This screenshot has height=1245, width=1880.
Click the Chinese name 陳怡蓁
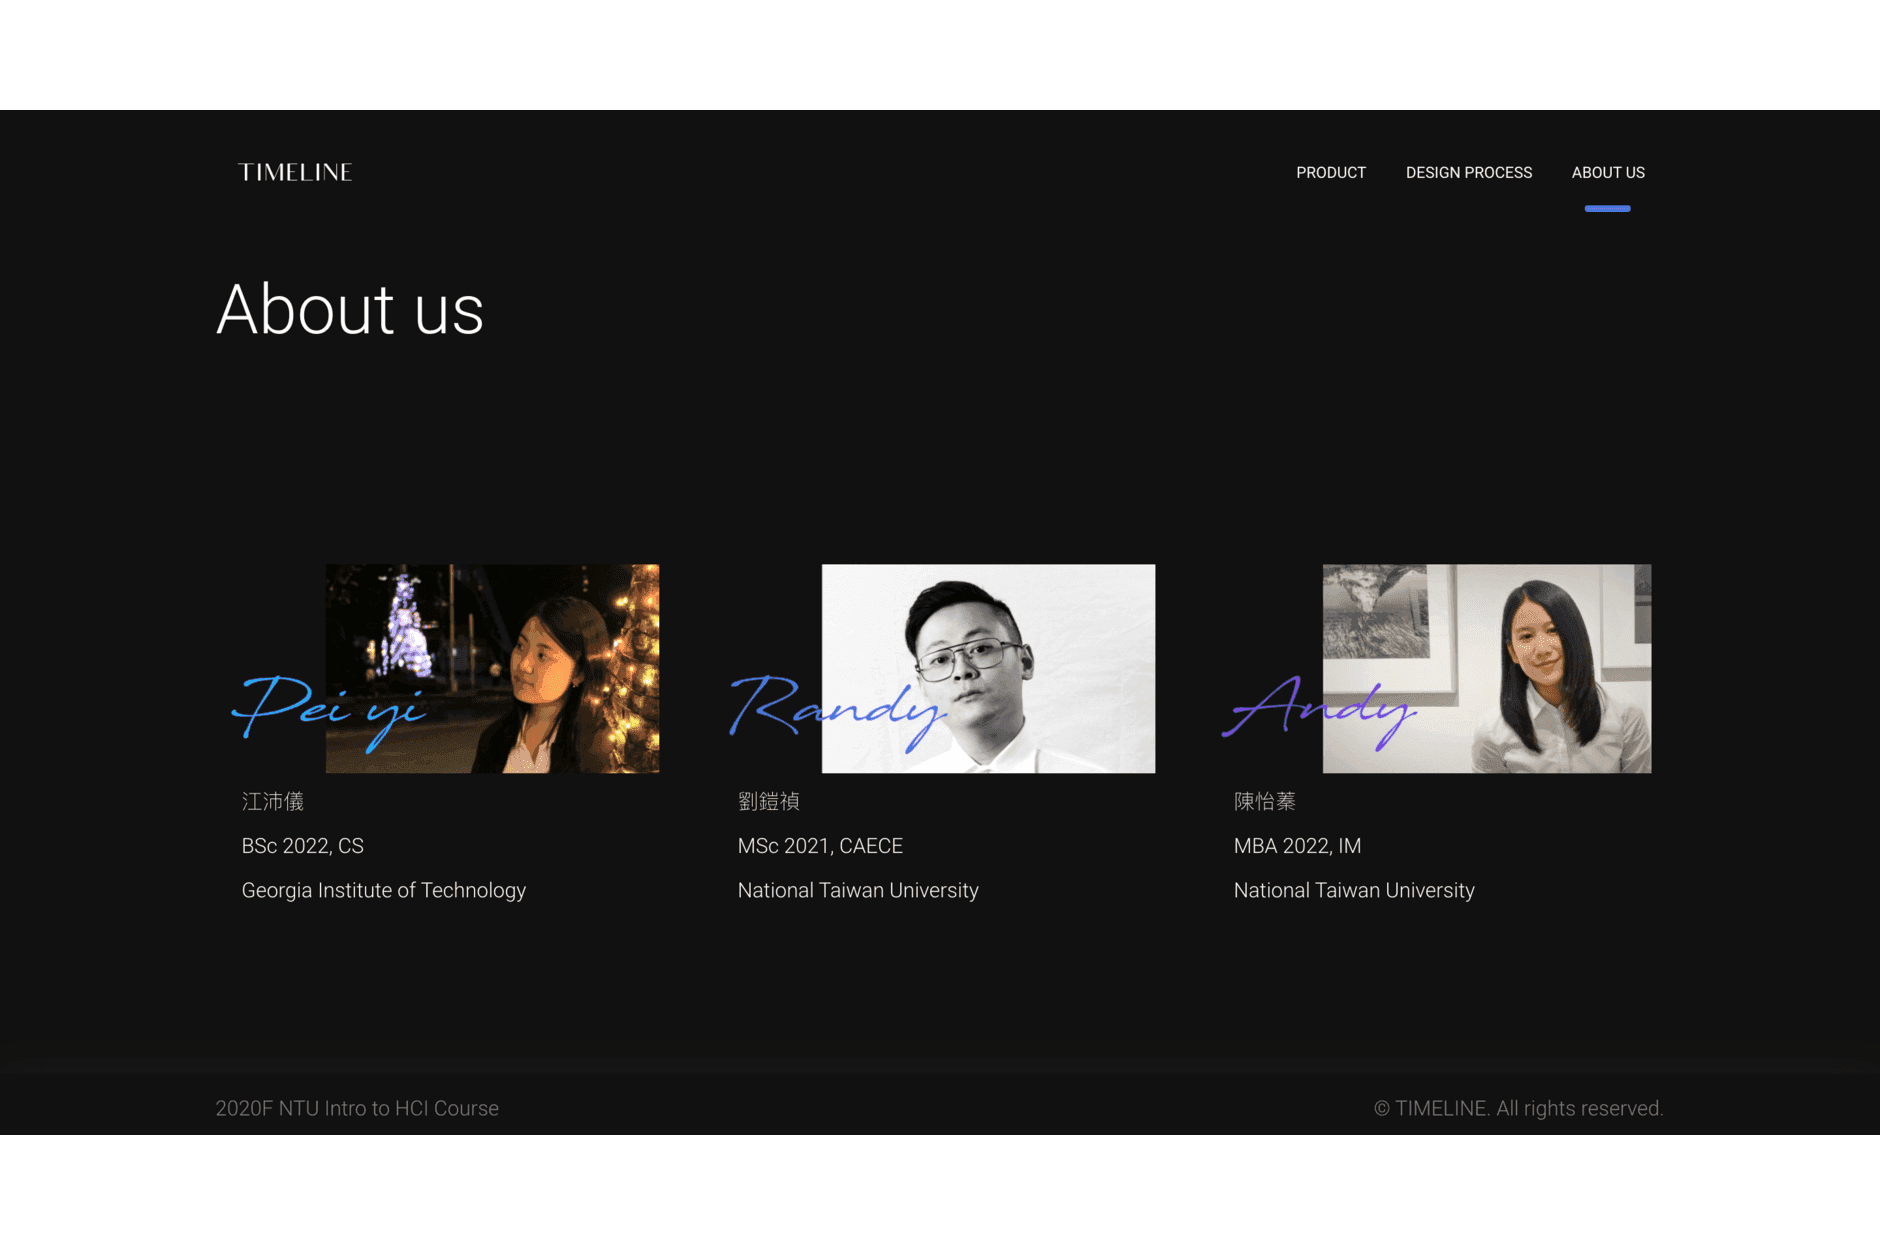pos(1265,801)
